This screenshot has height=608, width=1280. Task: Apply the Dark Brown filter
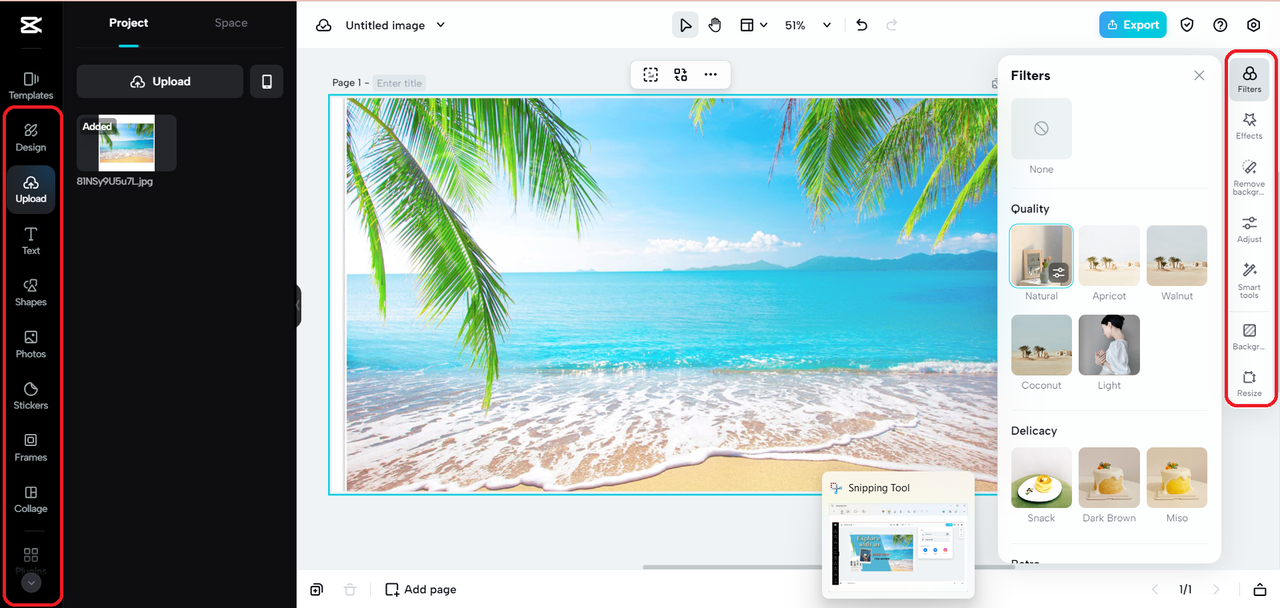tap(1109, 478)
